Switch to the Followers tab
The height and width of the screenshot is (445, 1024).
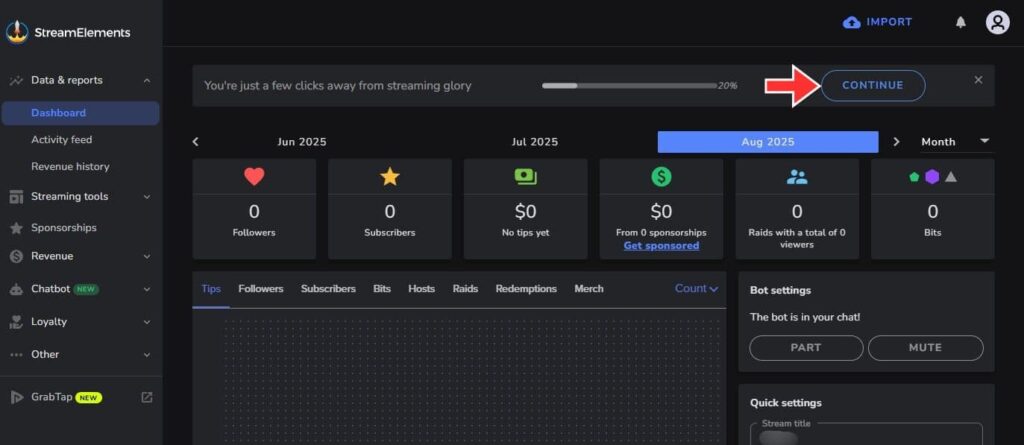261,289
